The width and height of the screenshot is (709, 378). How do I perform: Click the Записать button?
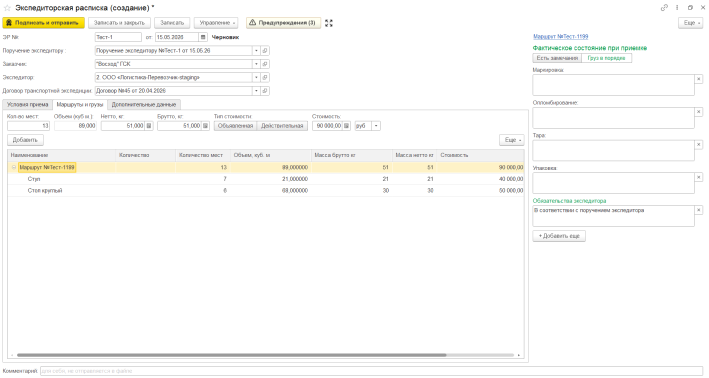coord(172,23)
